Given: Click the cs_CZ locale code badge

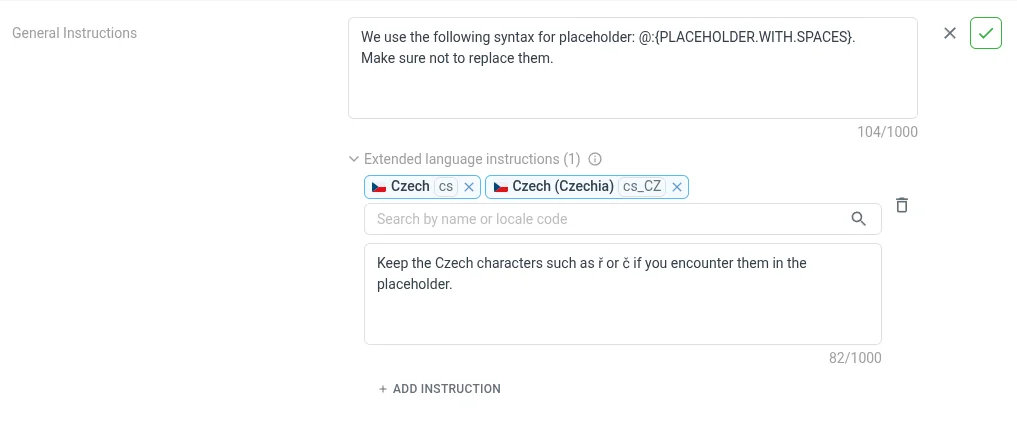Looking at the screenshot, I should click(x=642, y=187).
